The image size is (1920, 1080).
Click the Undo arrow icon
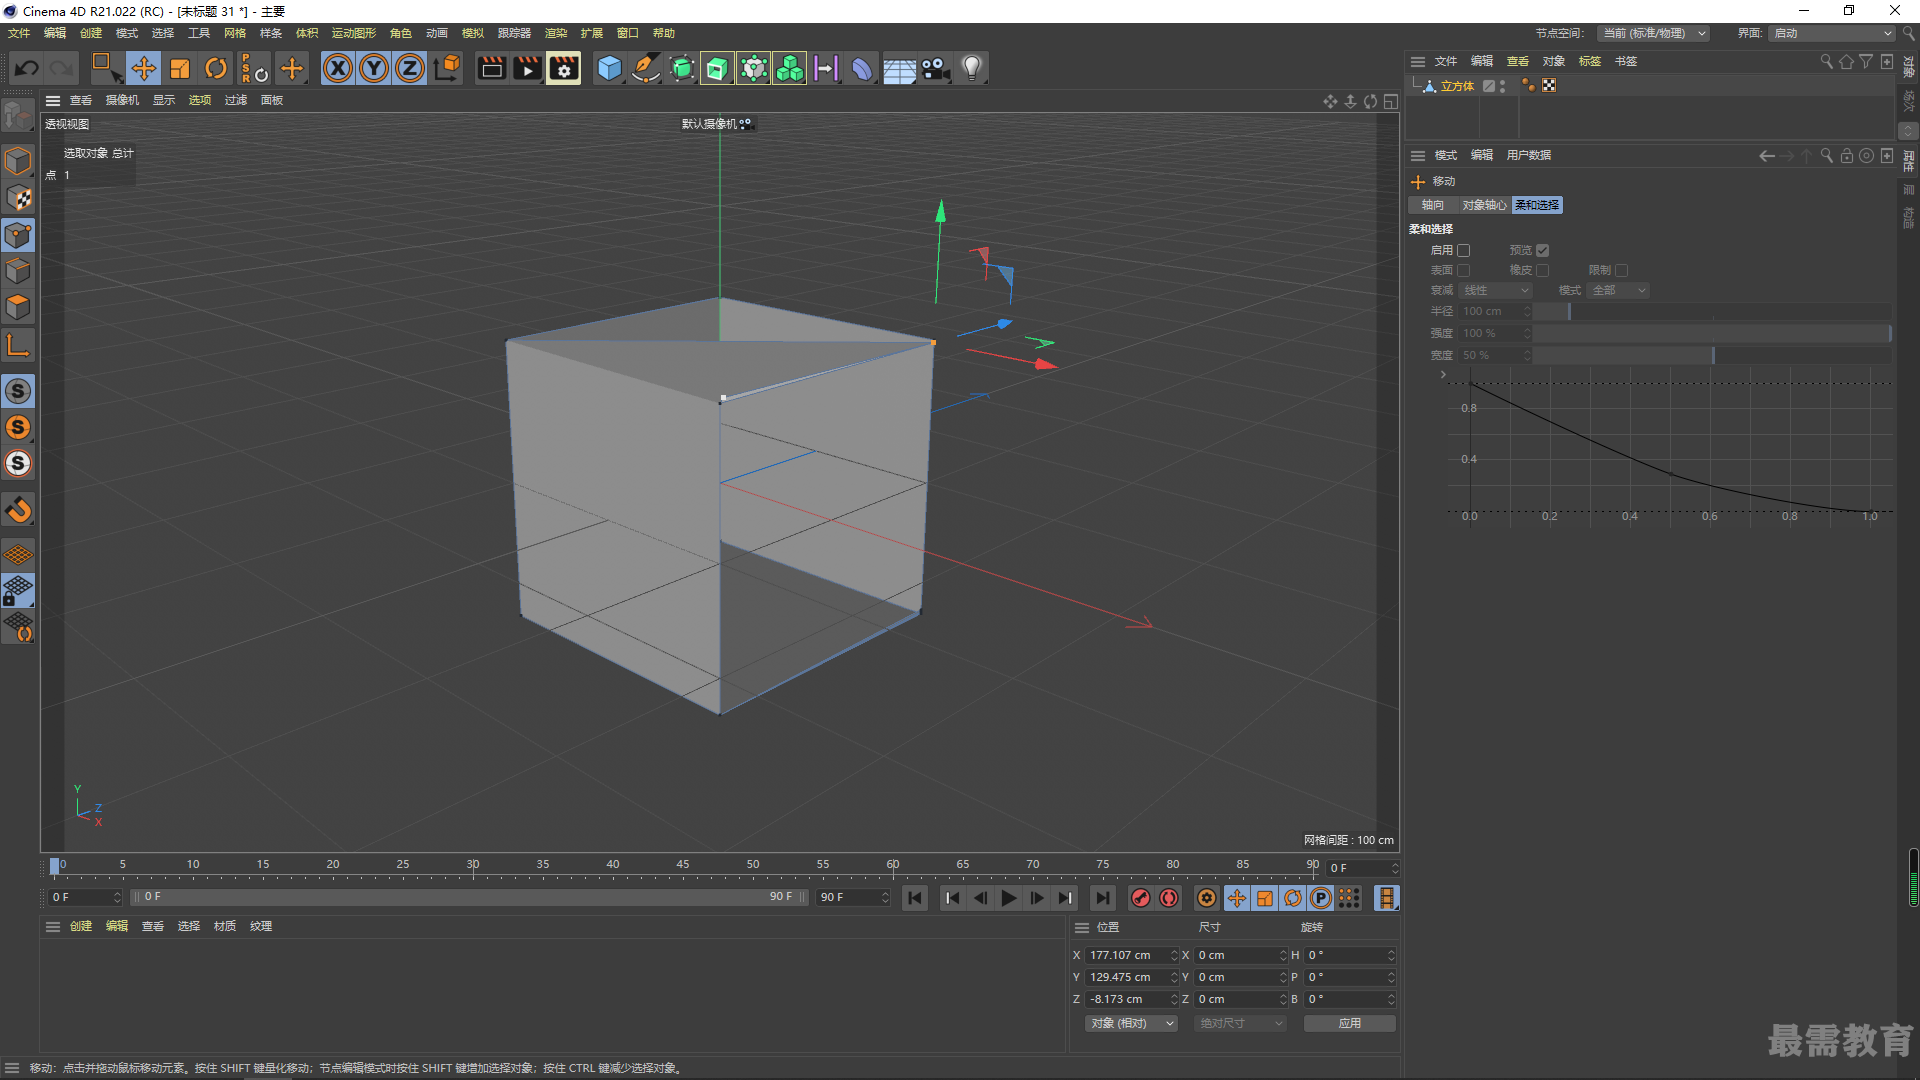27,68
